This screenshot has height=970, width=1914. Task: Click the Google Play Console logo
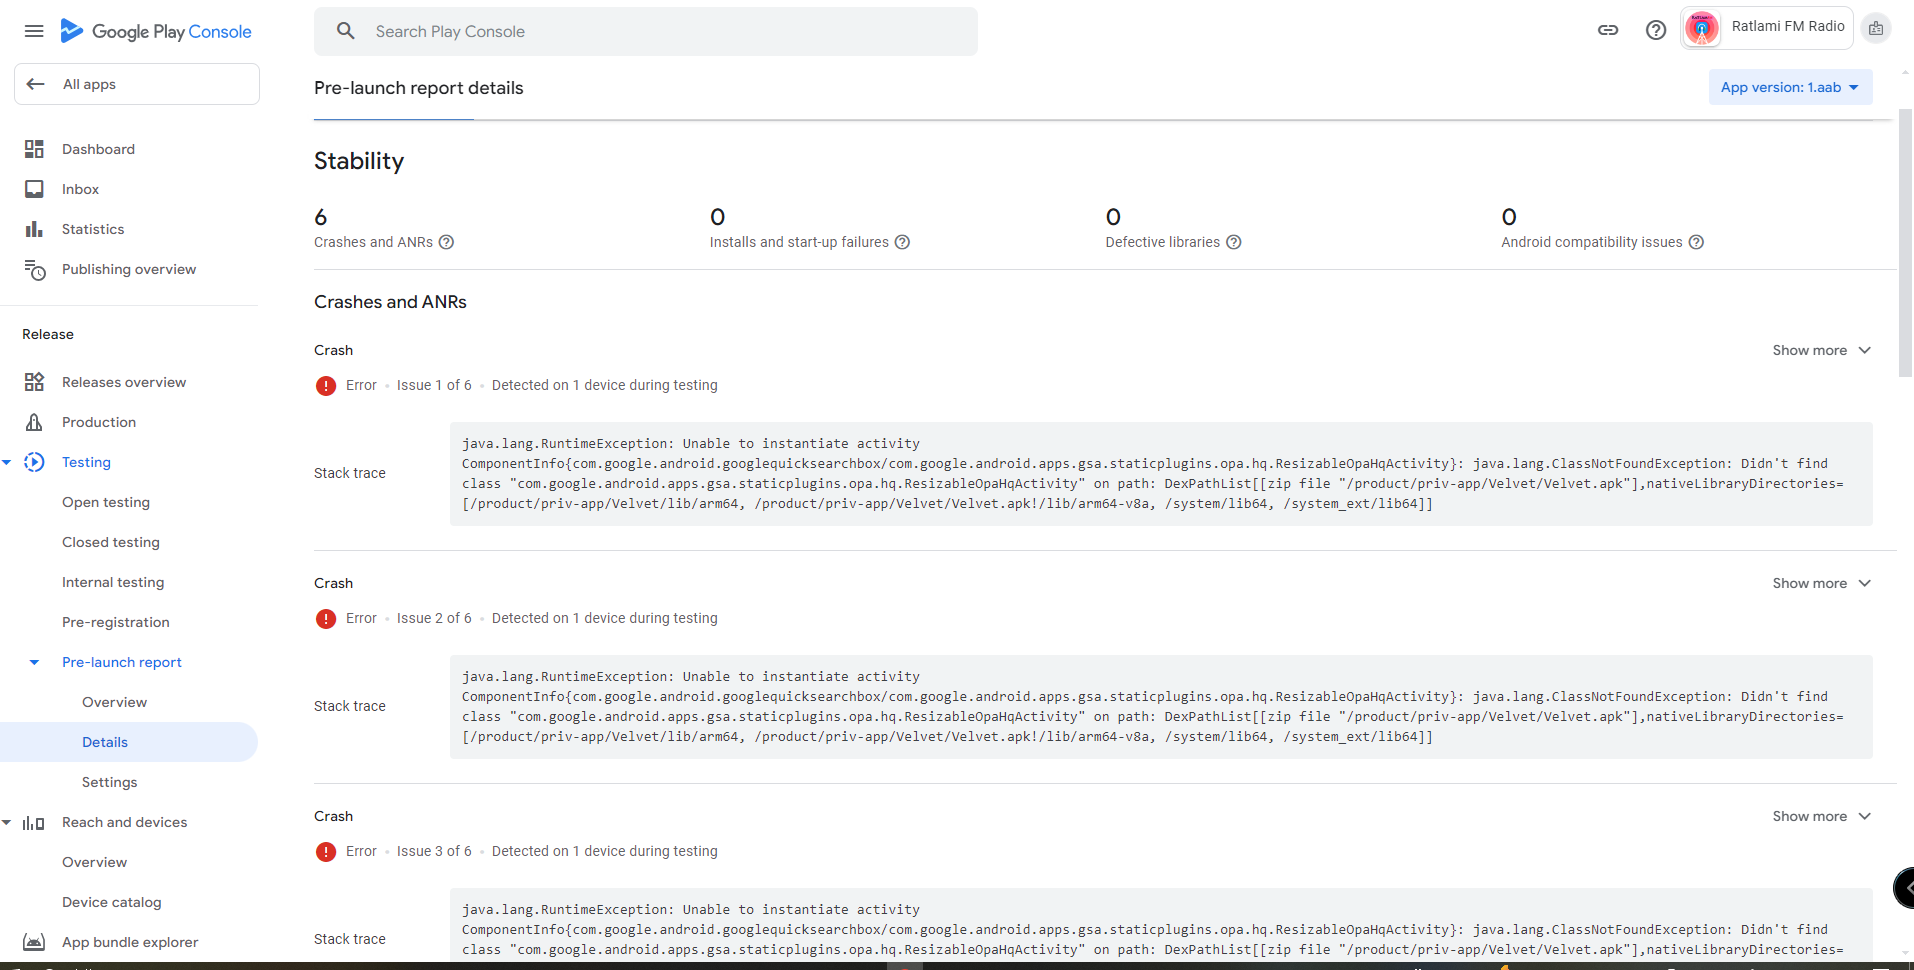[x=157, y=31]
